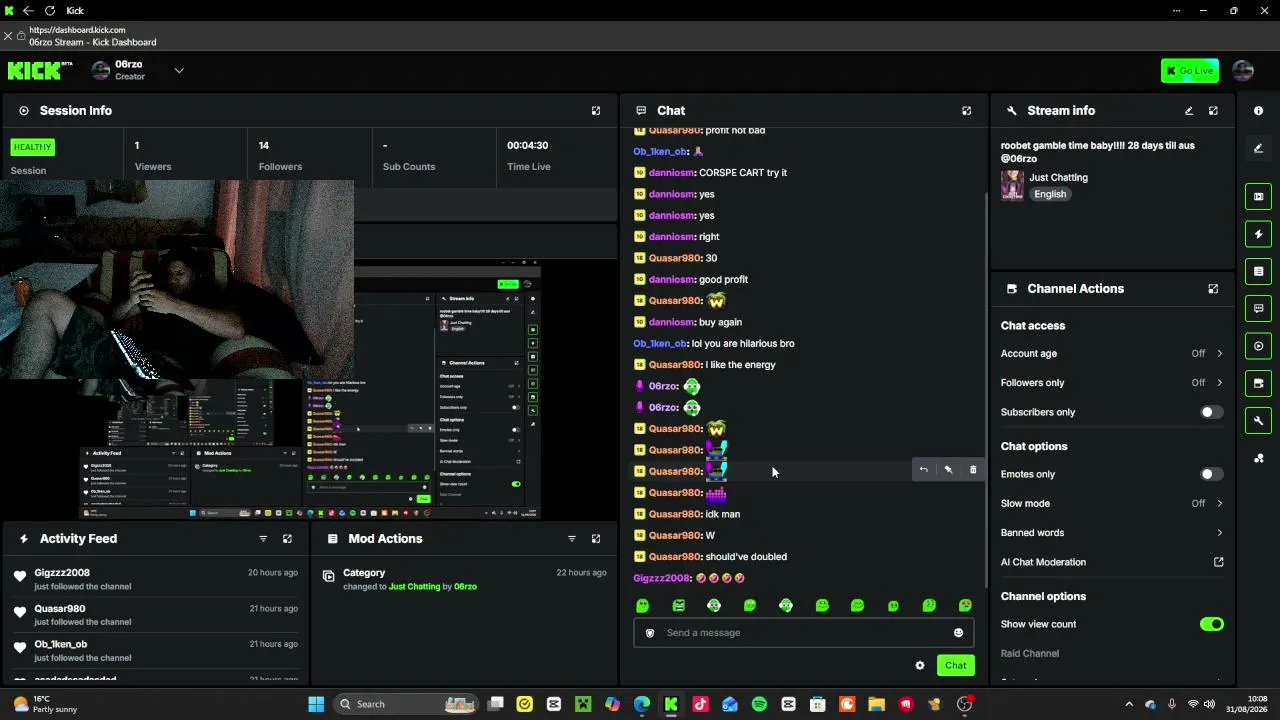Click Ob_1ken_ob in Activity Feed

coord(61,645)
